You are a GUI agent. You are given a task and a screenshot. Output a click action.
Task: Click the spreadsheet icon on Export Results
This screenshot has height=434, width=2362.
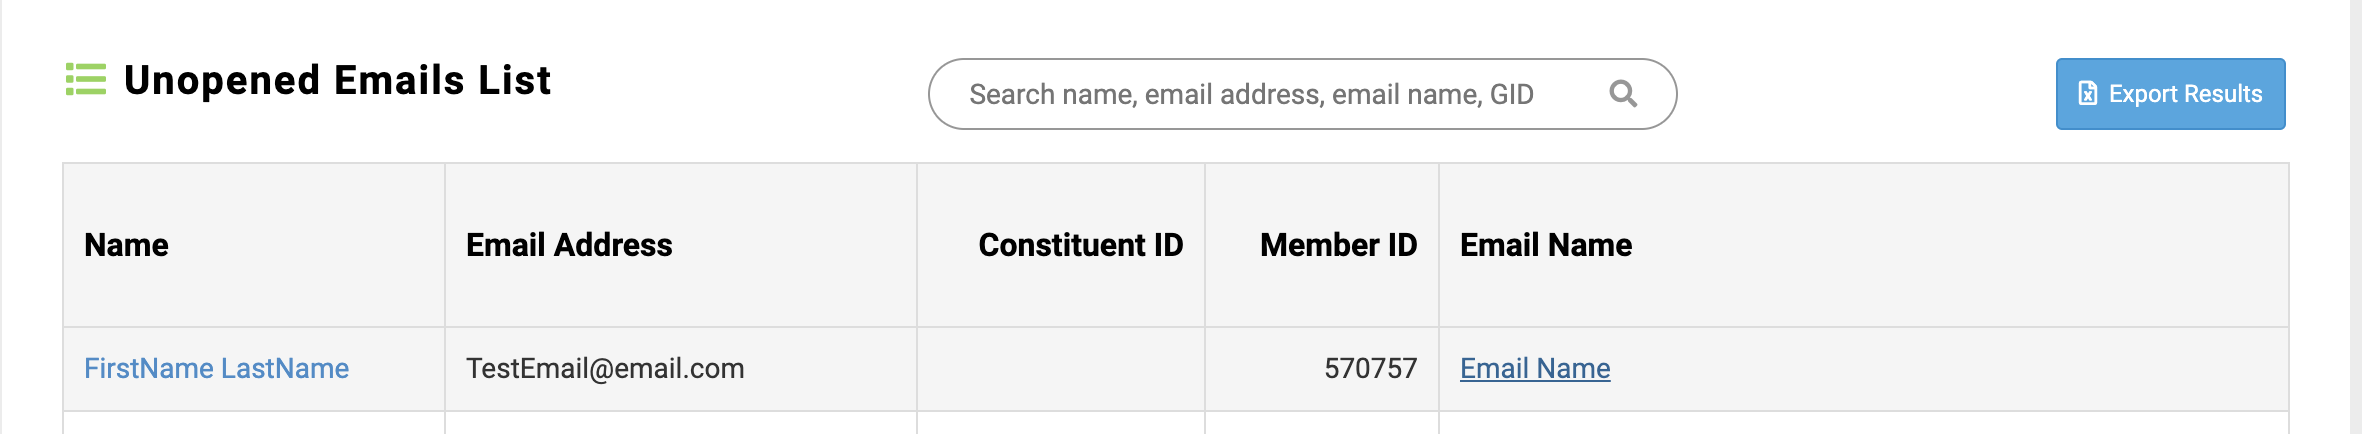tap(2088, 94)
